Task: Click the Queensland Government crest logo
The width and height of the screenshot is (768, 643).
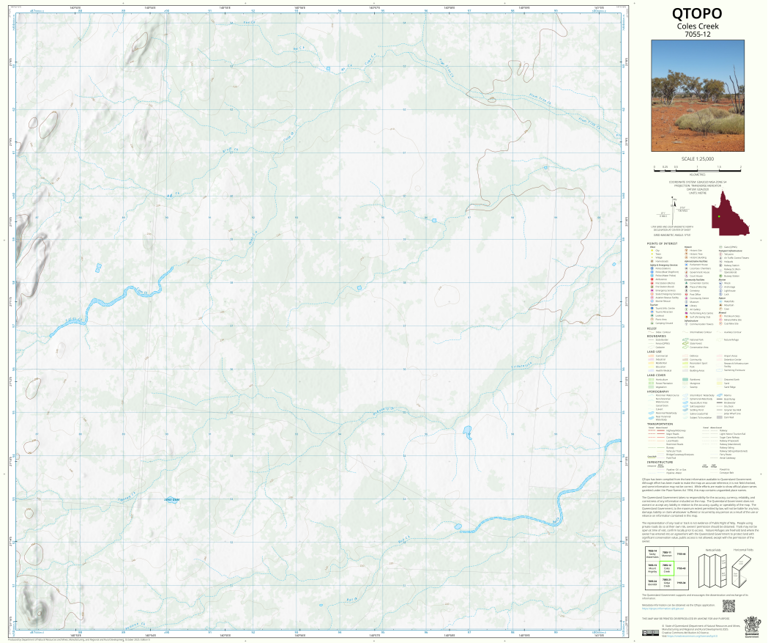Action: tap(752, 627)
